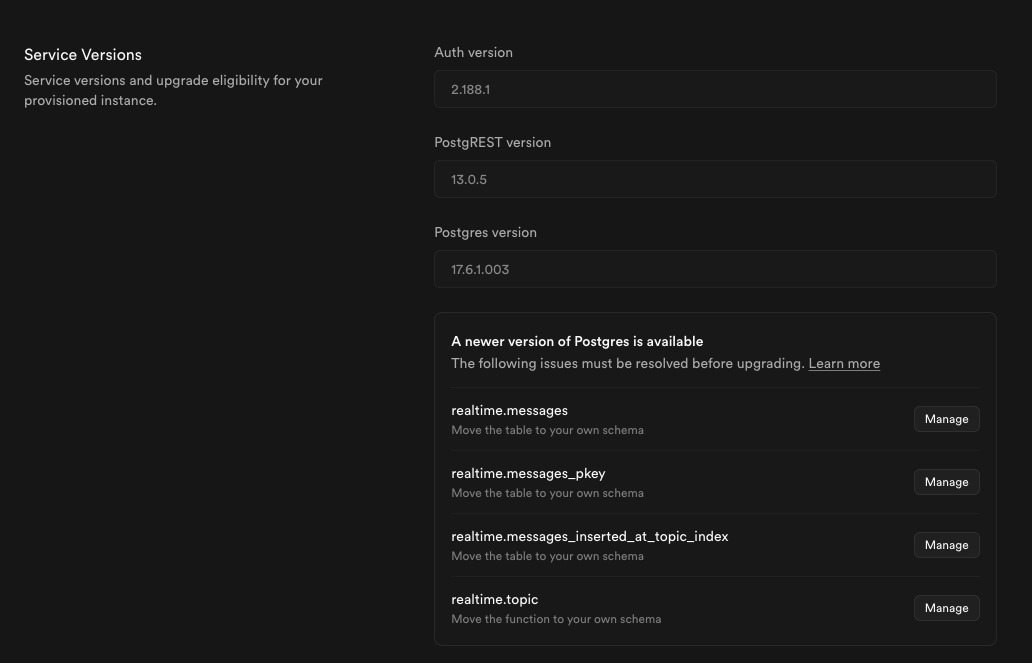
Task: Click the Manage button for realtime.messages
Action: [945, 419]
